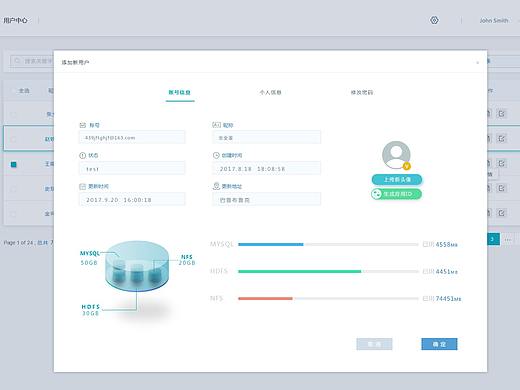Uncheck the teal checked row checkbox

coord(14,164)
